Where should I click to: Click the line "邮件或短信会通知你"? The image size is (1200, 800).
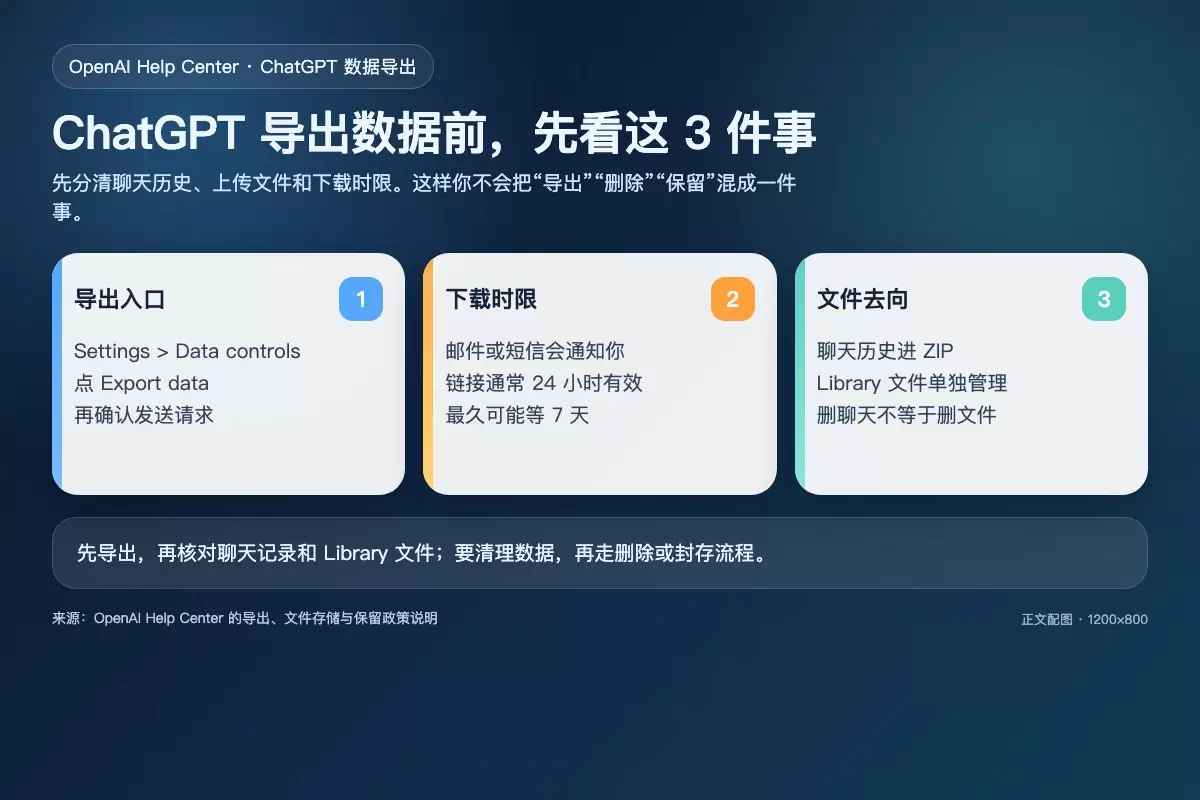535,351
